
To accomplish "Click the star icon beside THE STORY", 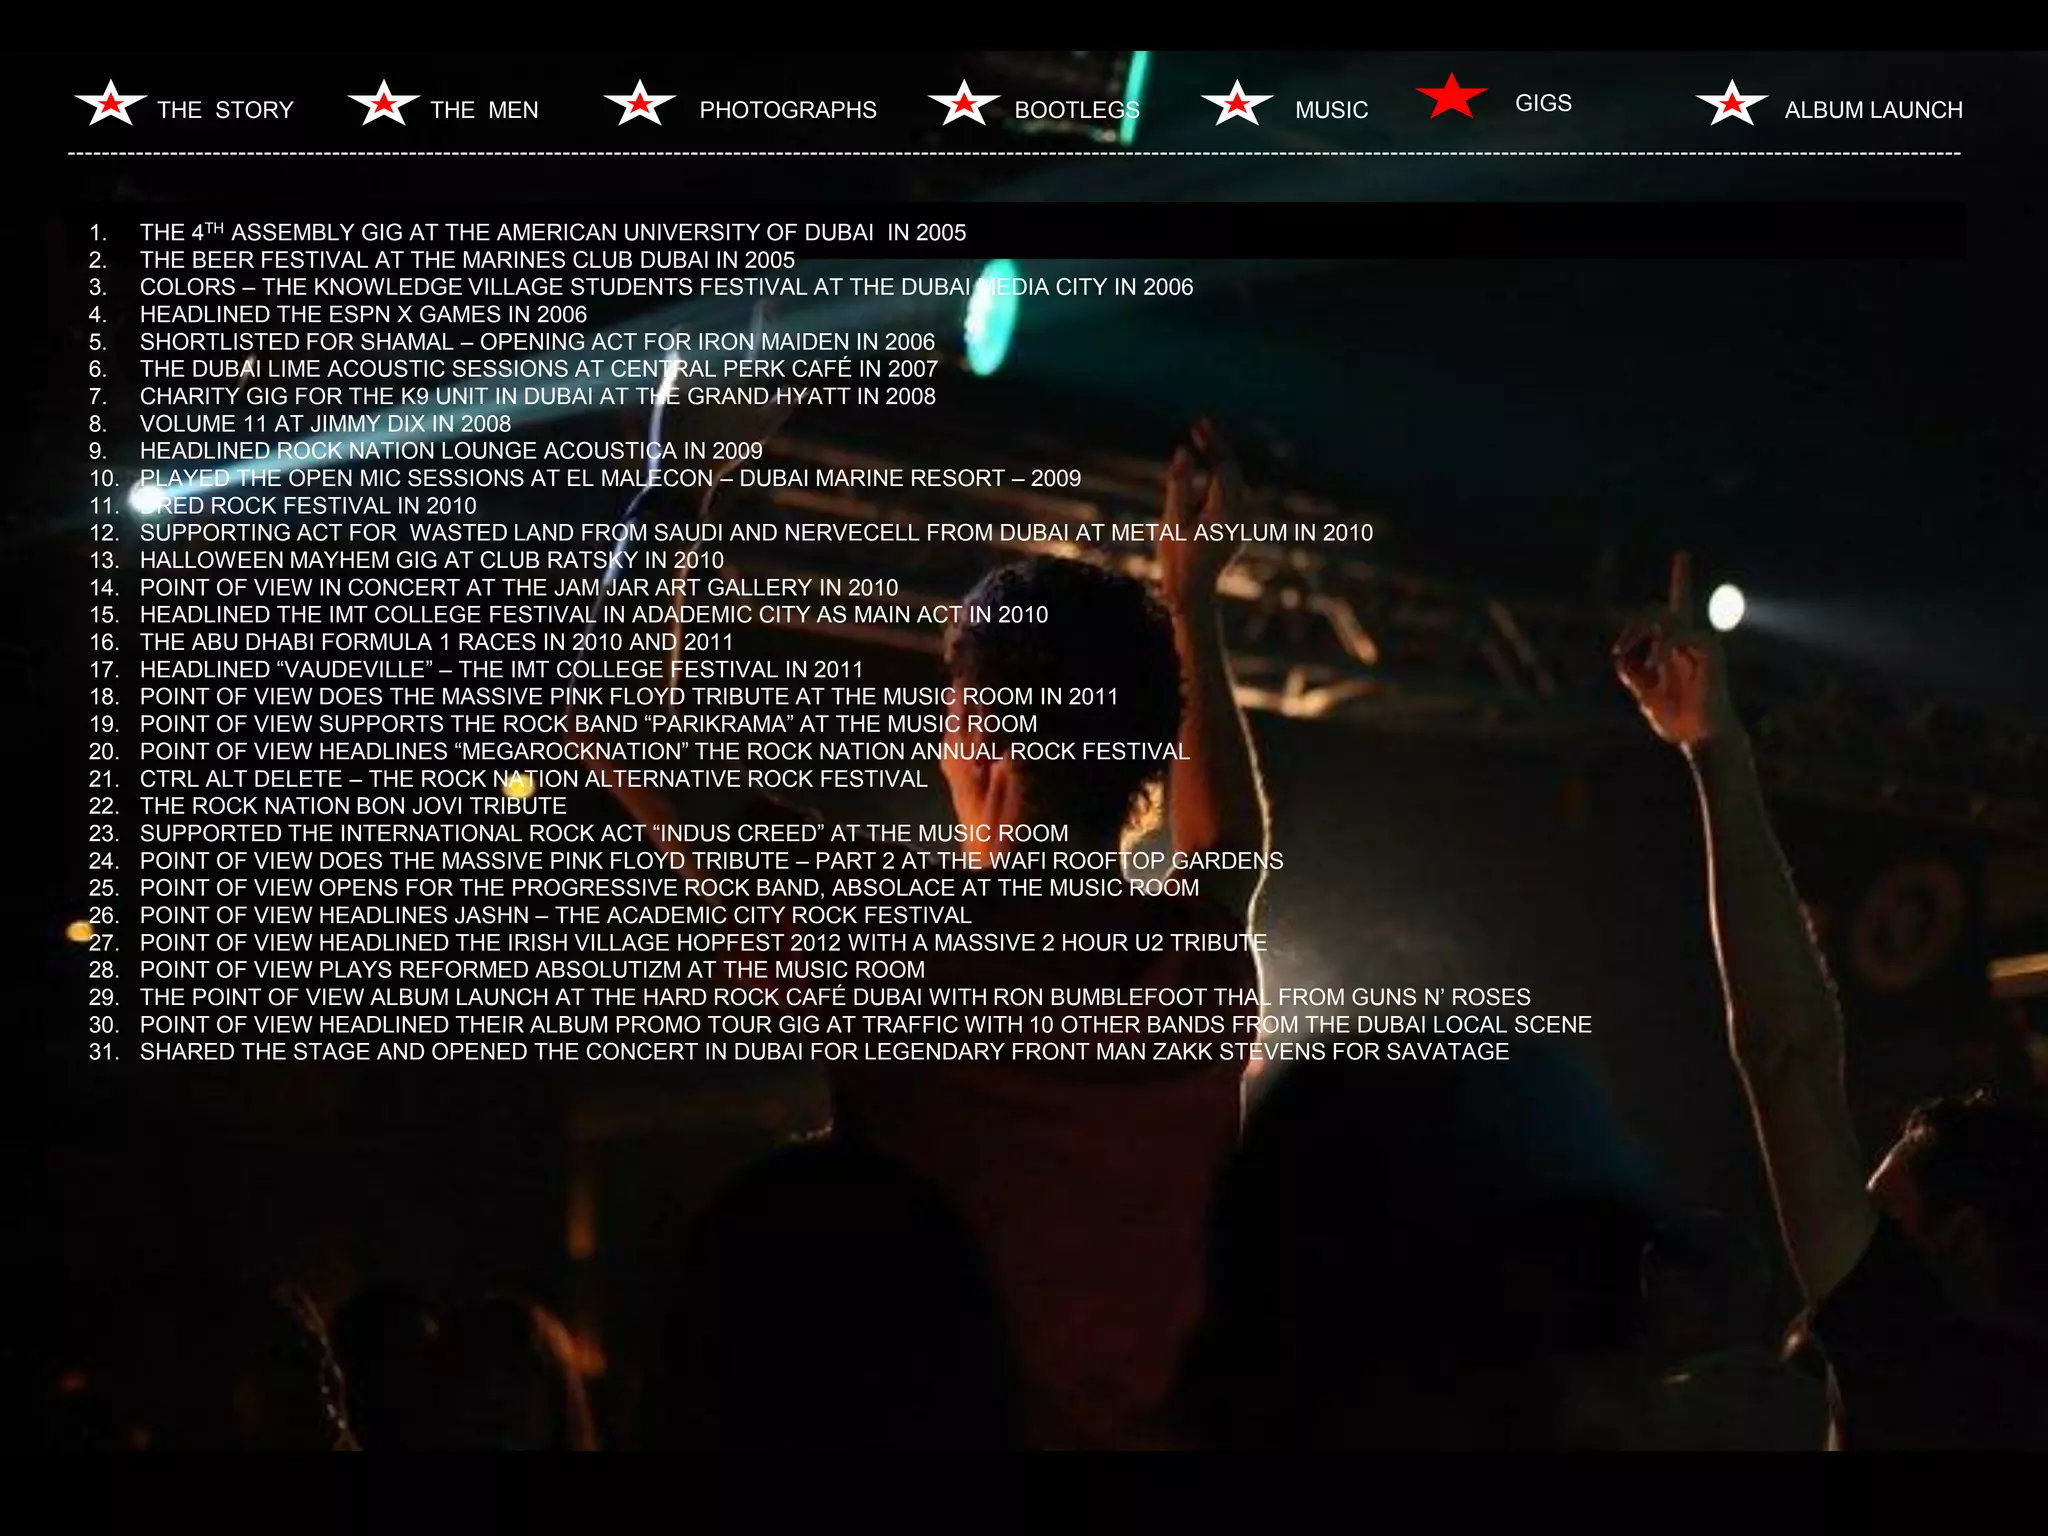I will click(111, 103).
